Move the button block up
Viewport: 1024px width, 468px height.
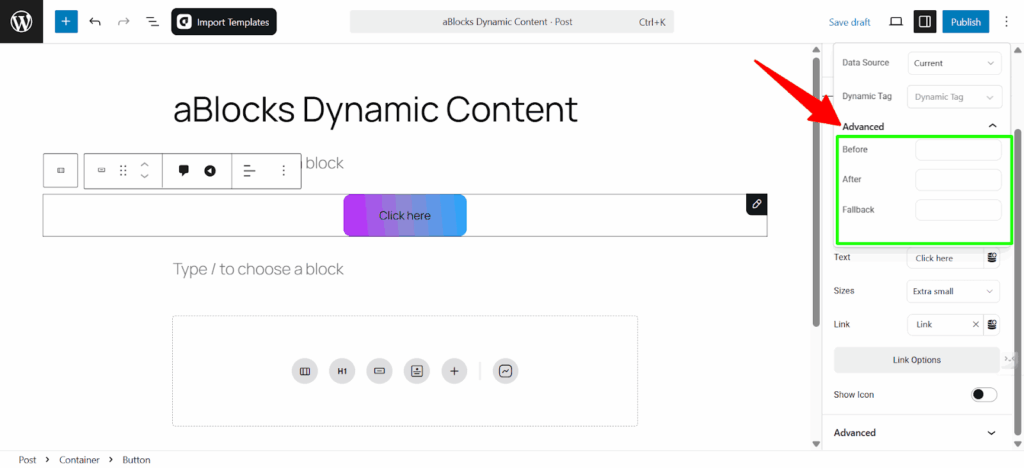pos(145,164)
